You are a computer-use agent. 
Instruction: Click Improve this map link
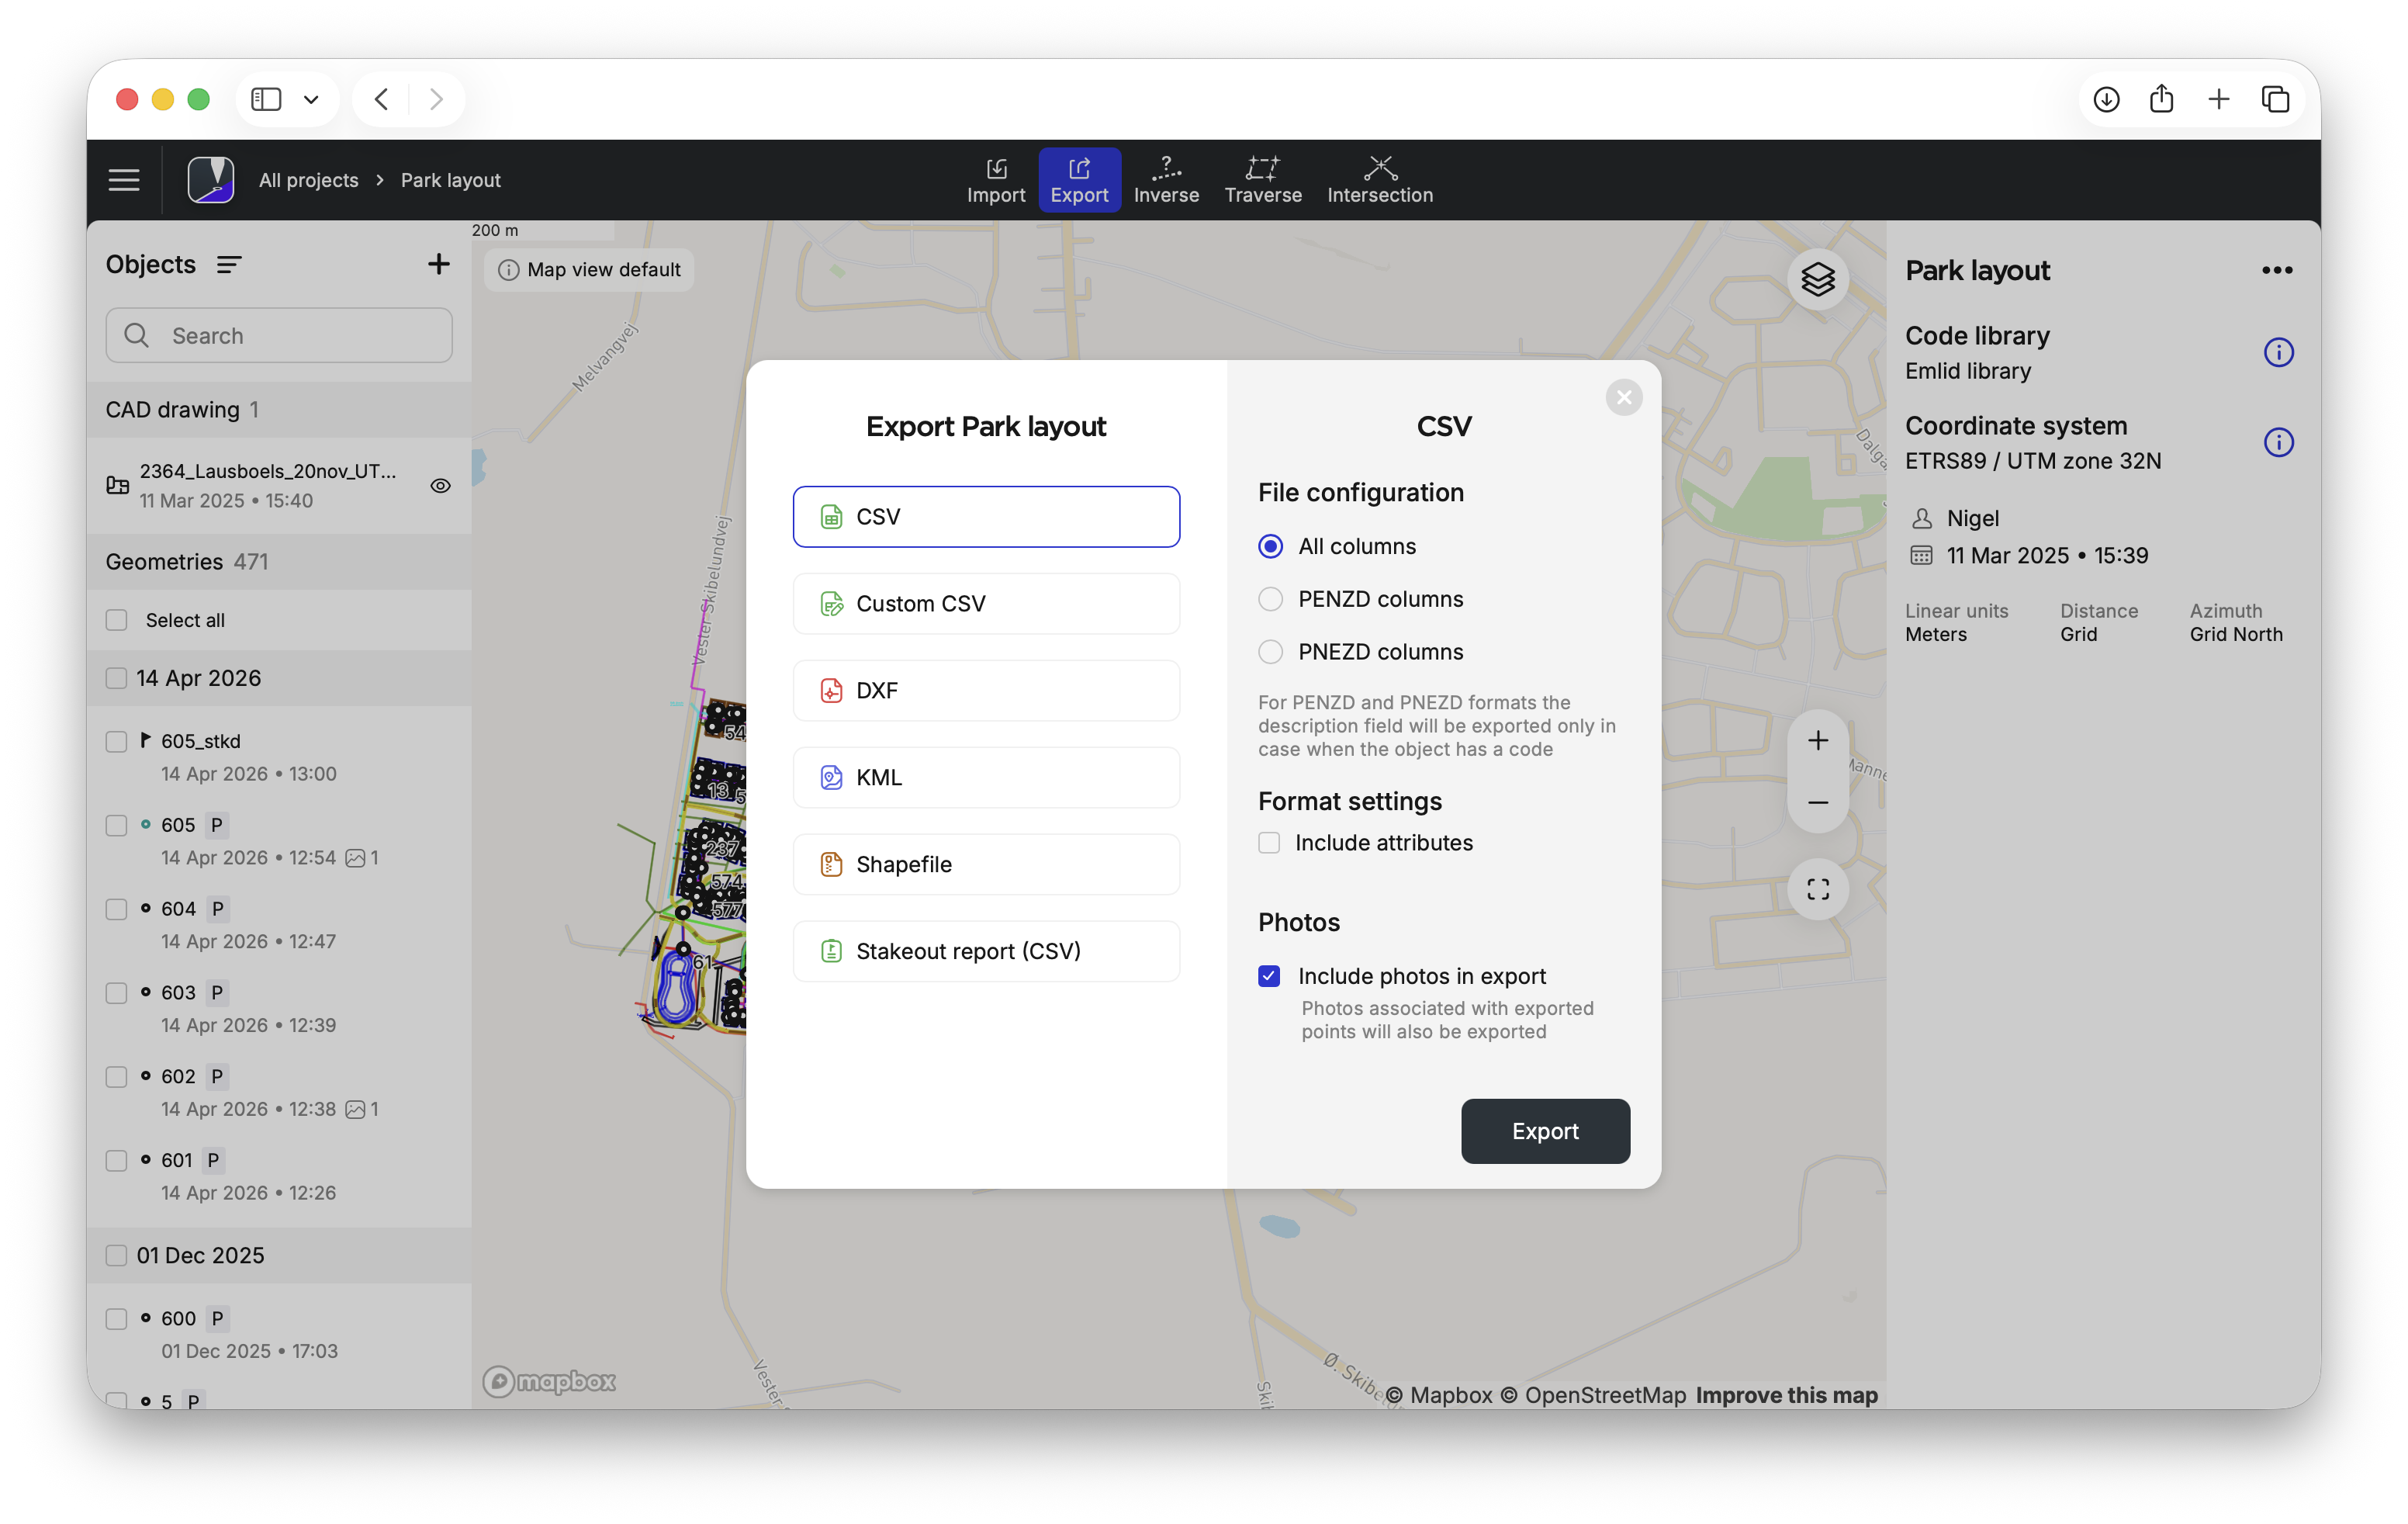tap(1786, 1395)
